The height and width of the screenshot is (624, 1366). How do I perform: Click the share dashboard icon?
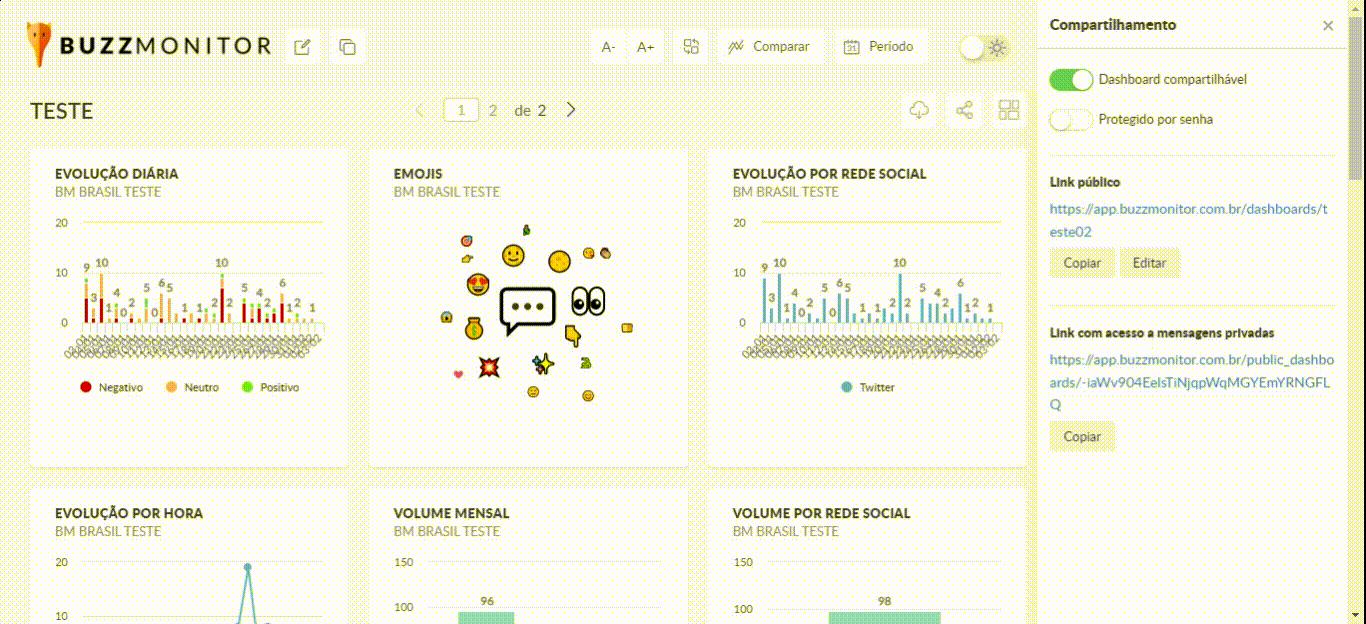964,110
